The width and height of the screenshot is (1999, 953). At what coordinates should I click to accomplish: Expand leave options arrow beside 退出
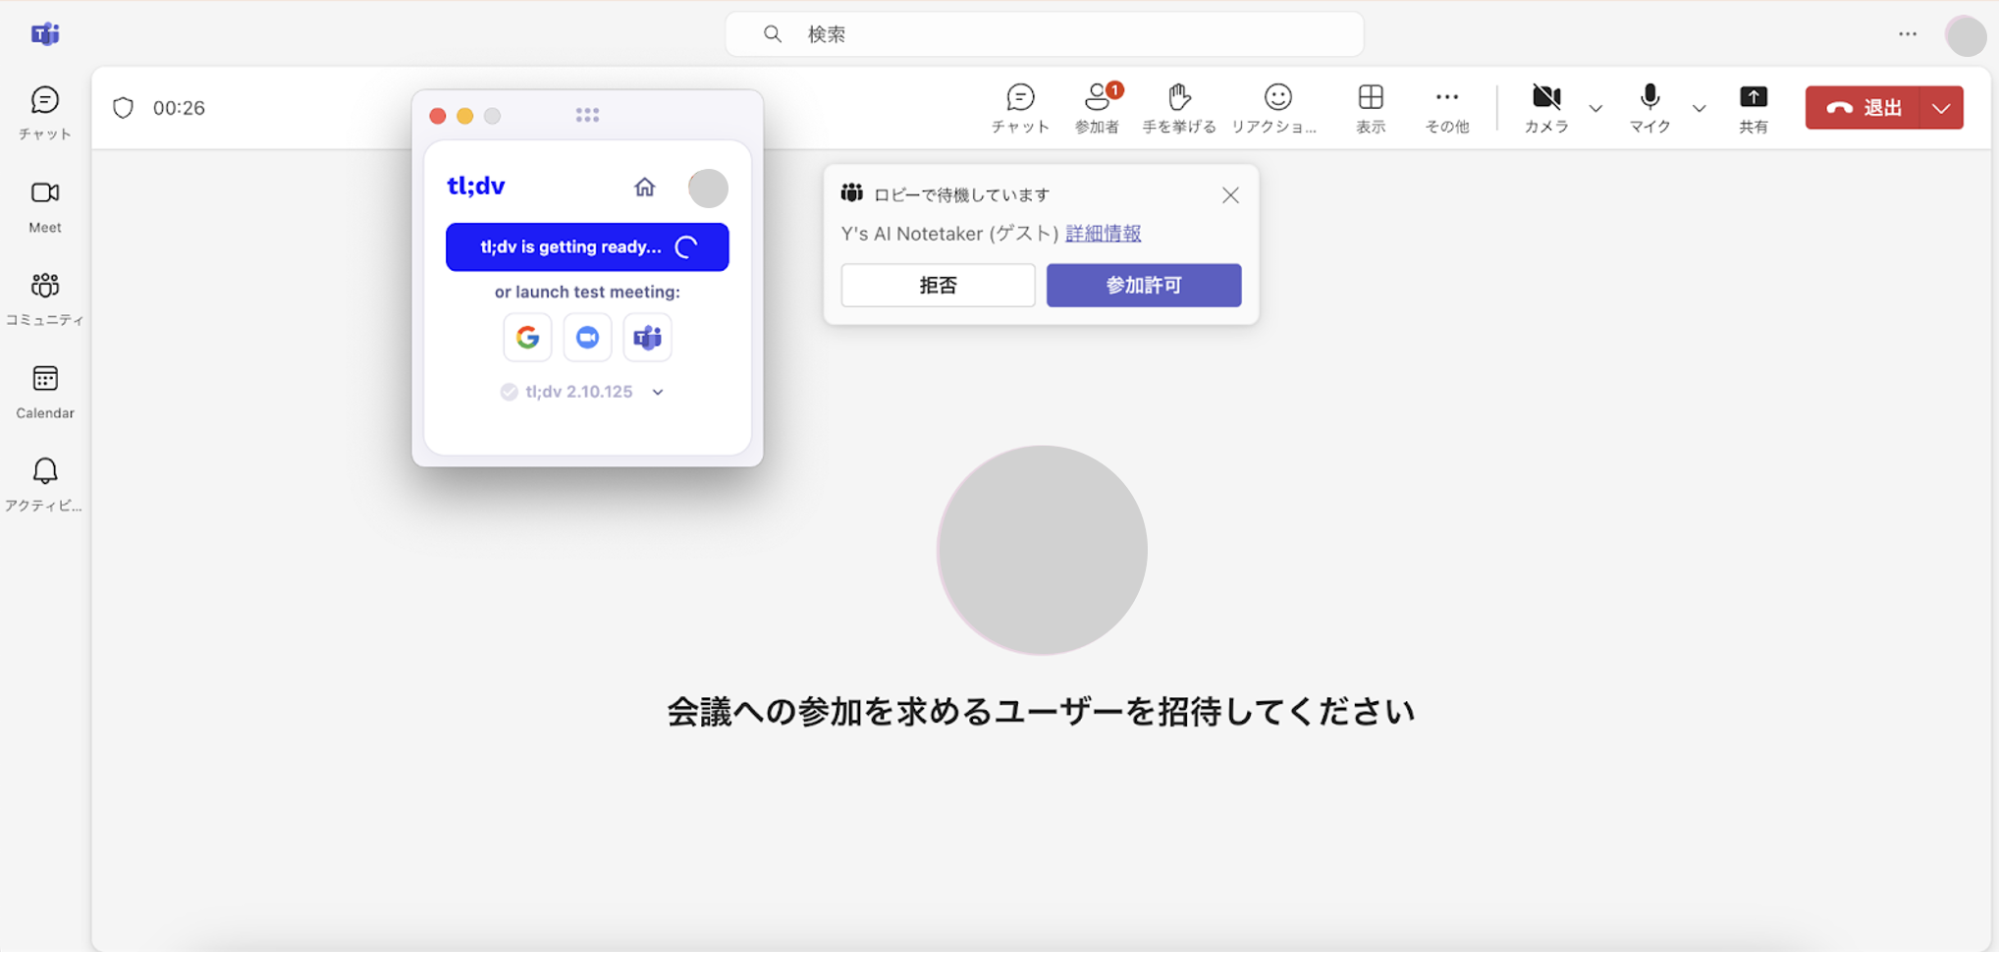[x=1941, y=108]
